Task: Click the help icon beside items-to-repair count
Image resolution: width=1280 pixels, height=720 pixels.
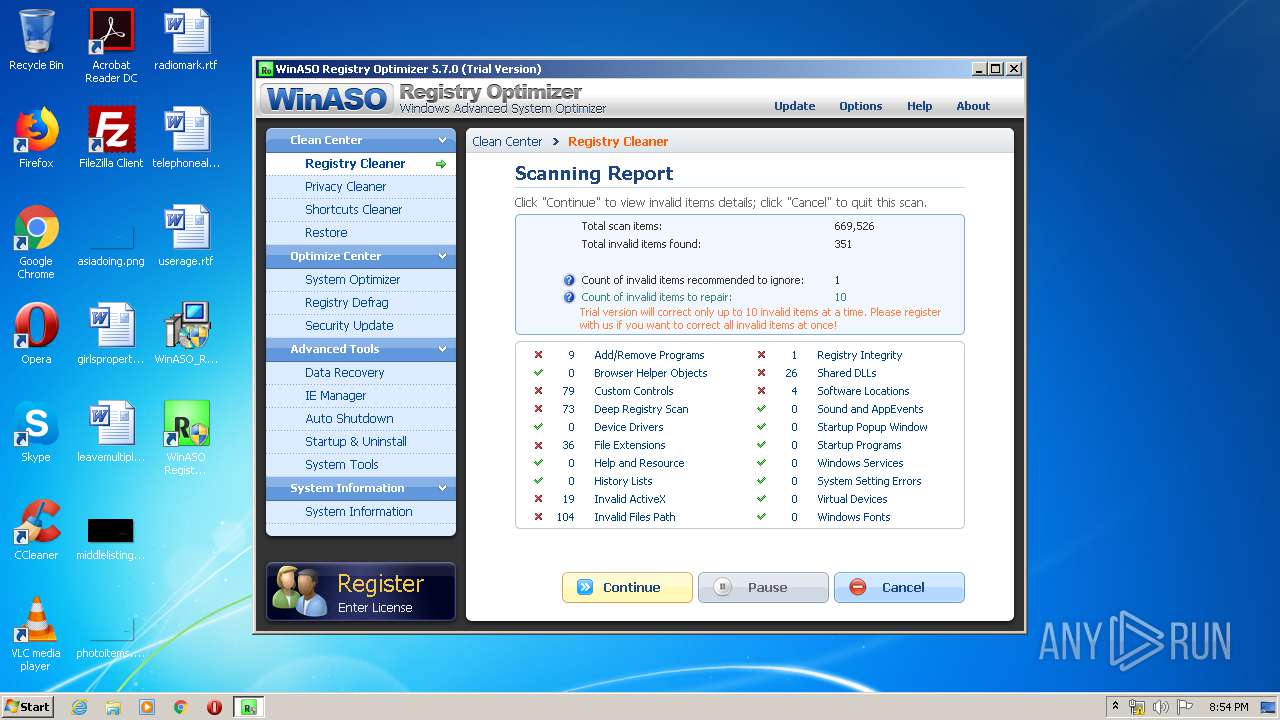Action: [x=569, y=297]
